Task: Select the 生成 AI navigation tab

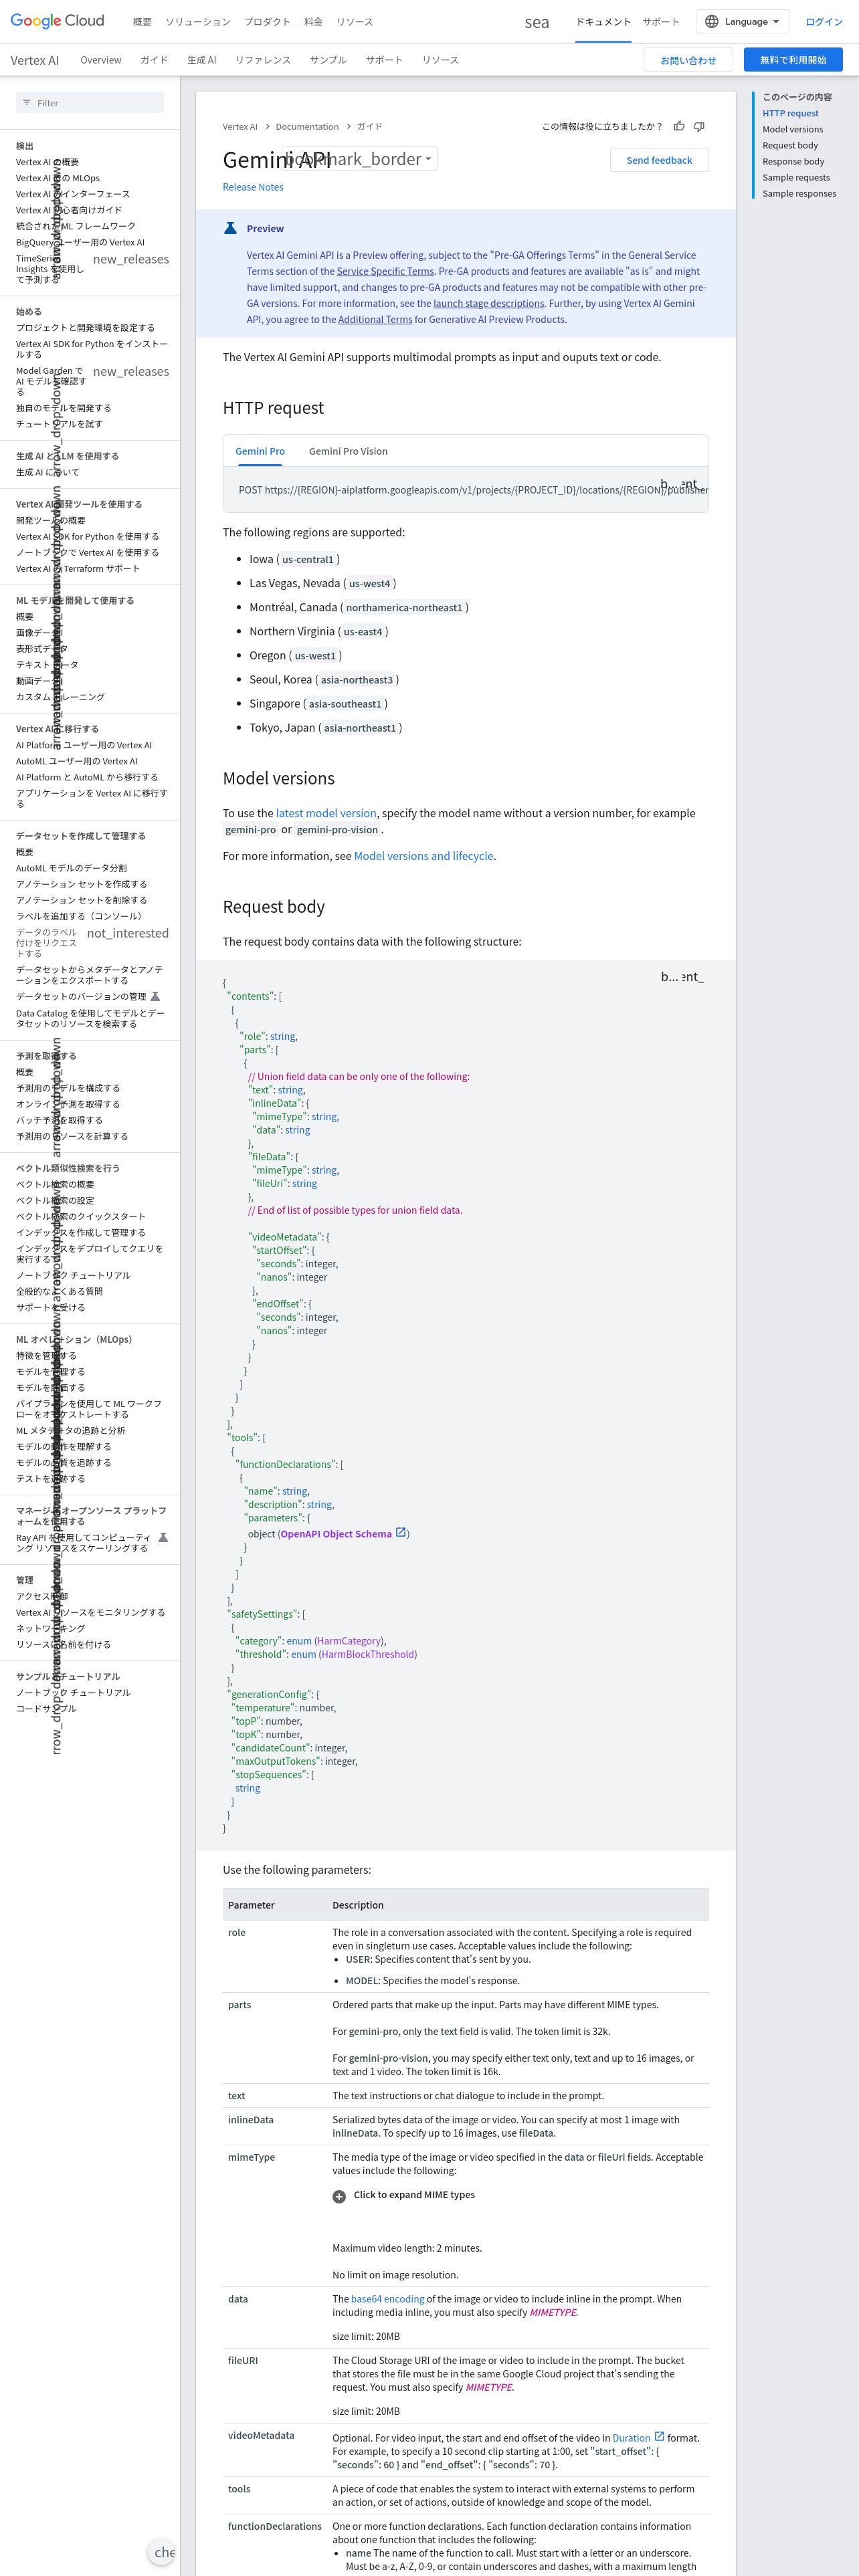Action: [201, 60]
